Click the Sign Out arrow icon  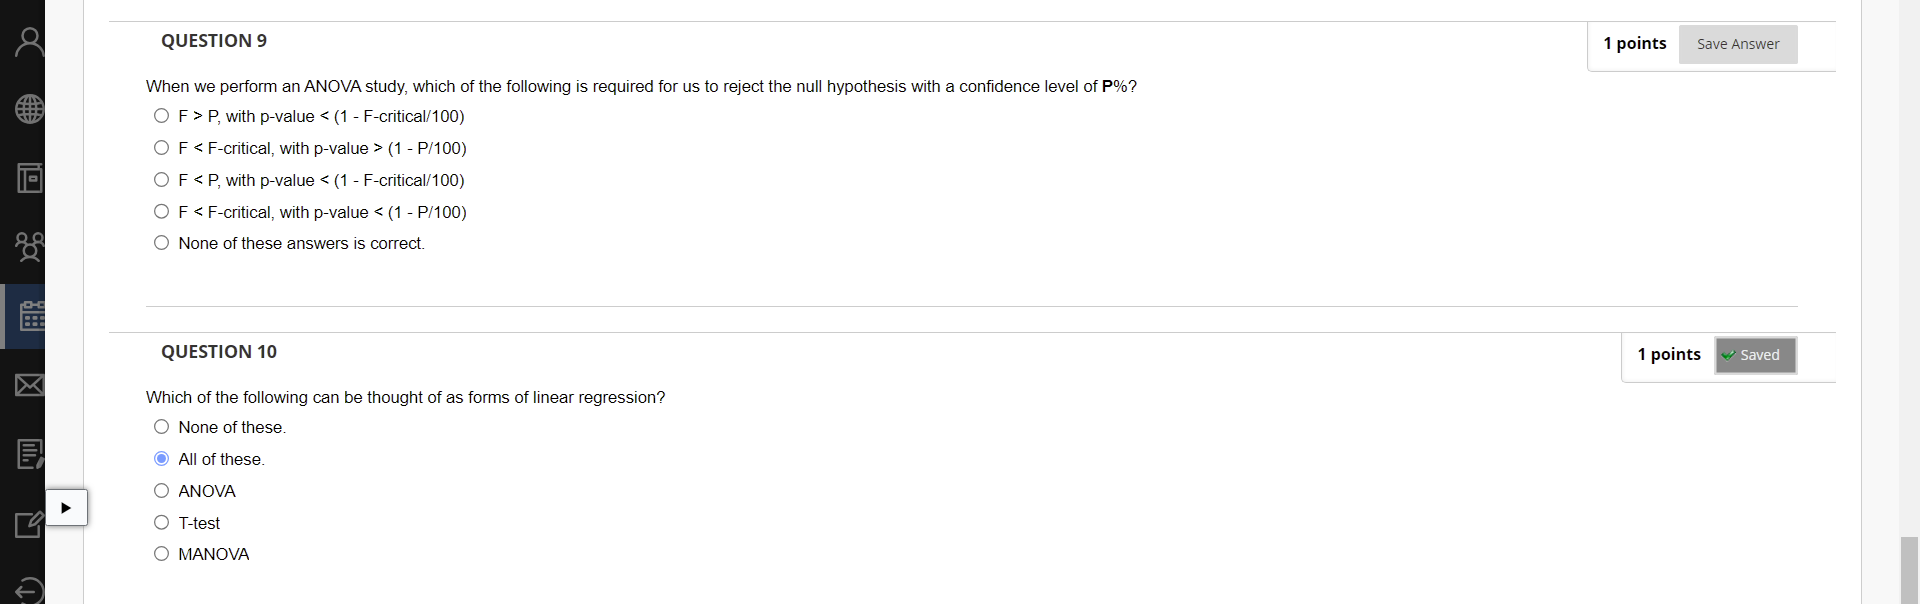(27, 590)
